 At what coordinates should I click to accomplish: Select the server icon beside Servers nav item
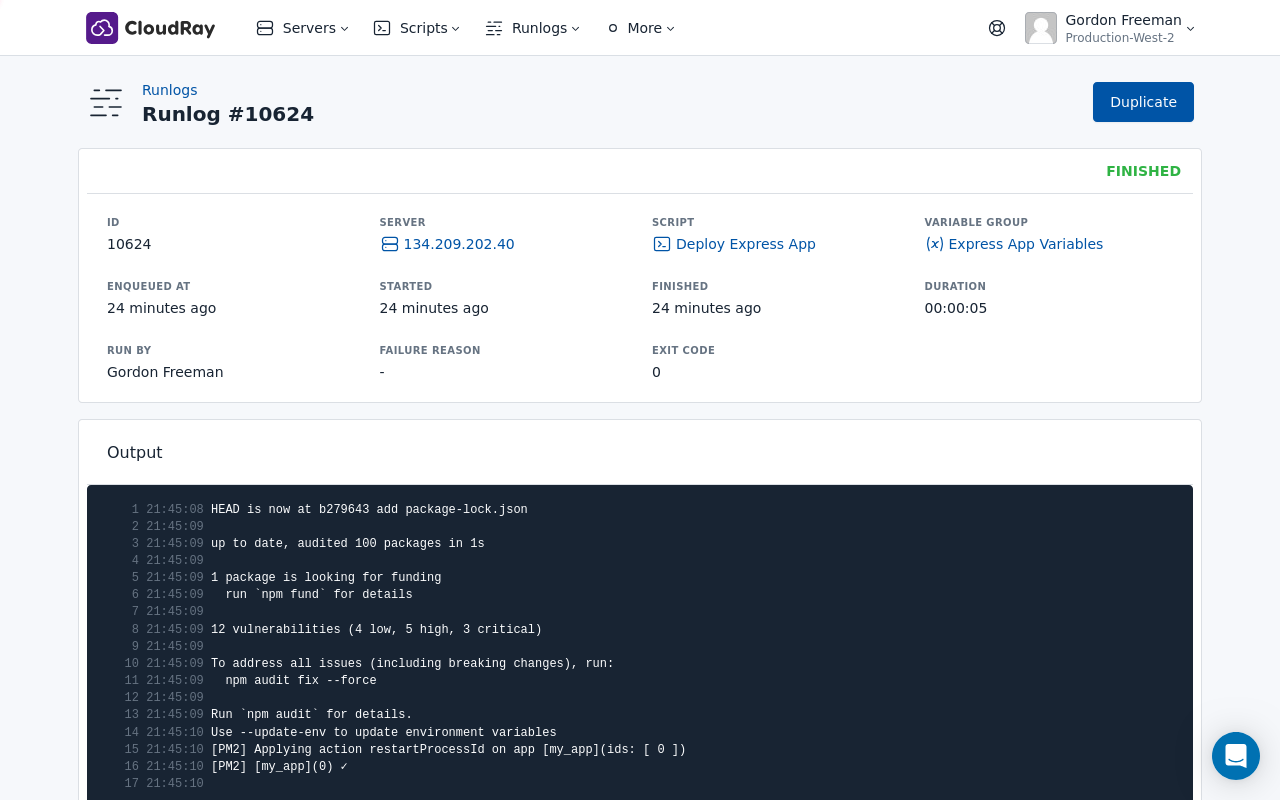click(263, 28)
